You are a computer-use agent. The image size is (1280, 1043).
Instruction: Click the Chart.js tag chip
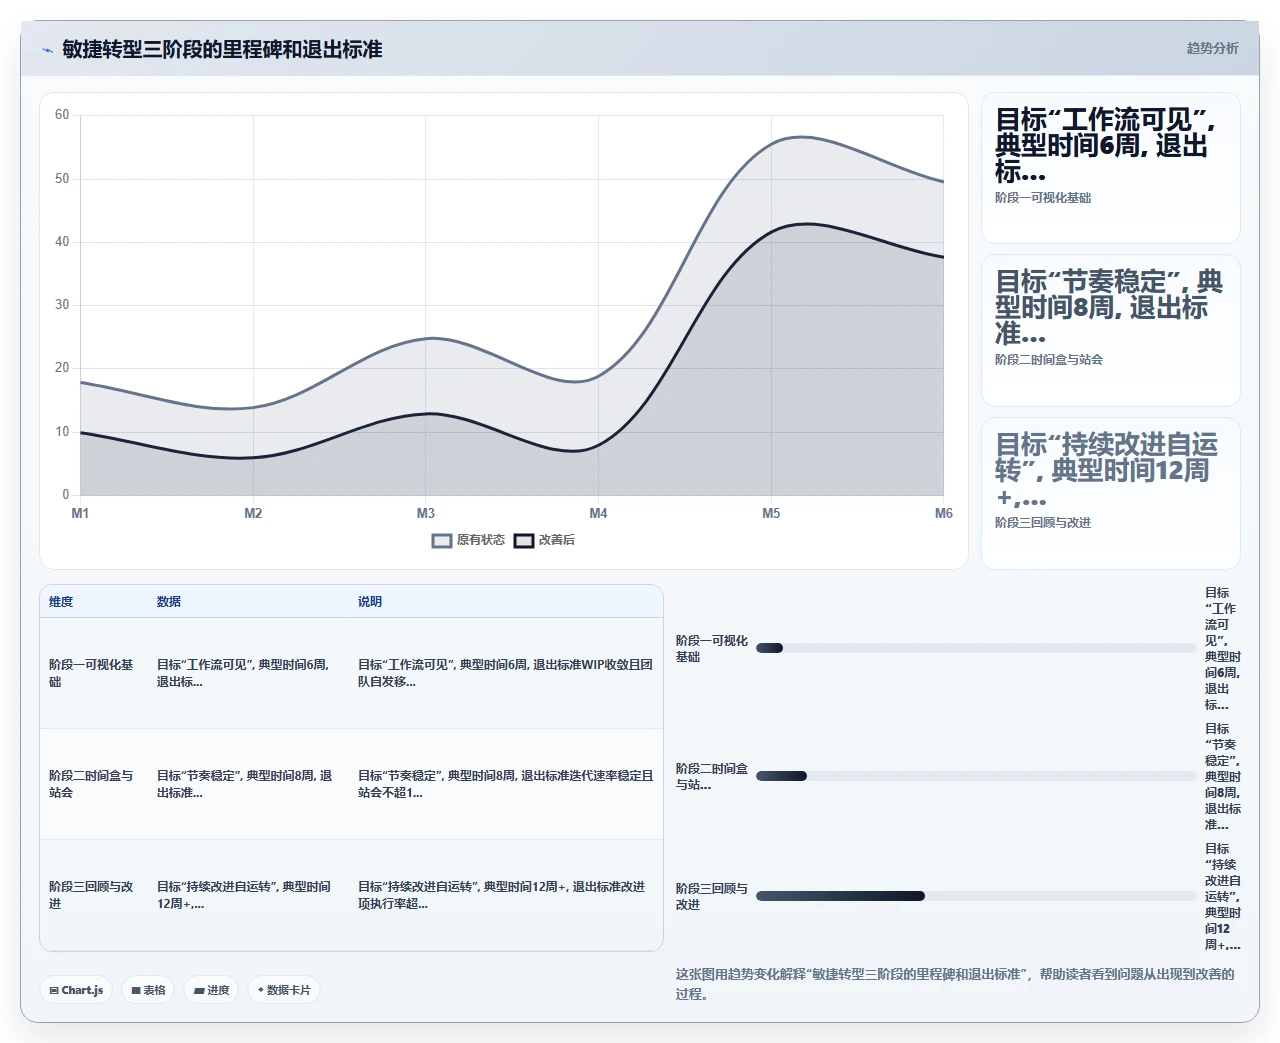tap(76, 990)
